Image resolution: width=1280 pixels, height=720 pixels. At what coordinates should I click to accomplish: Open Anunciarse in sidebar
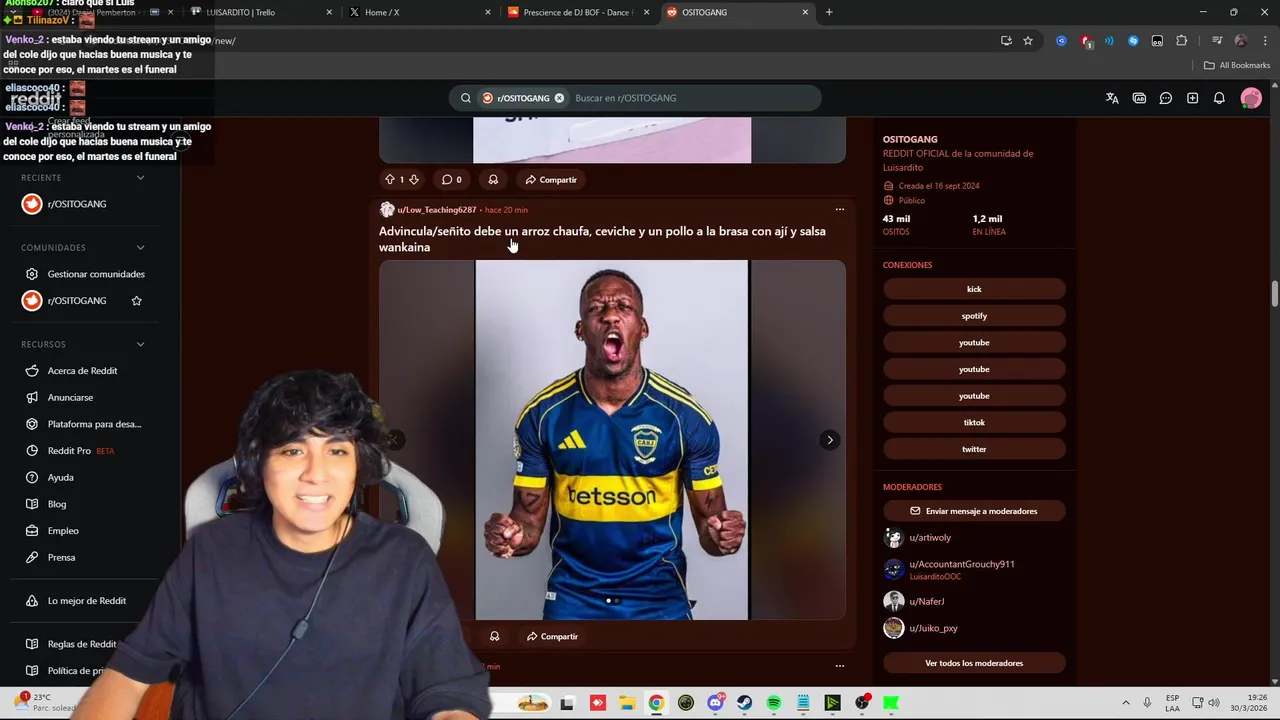[70, 398]
